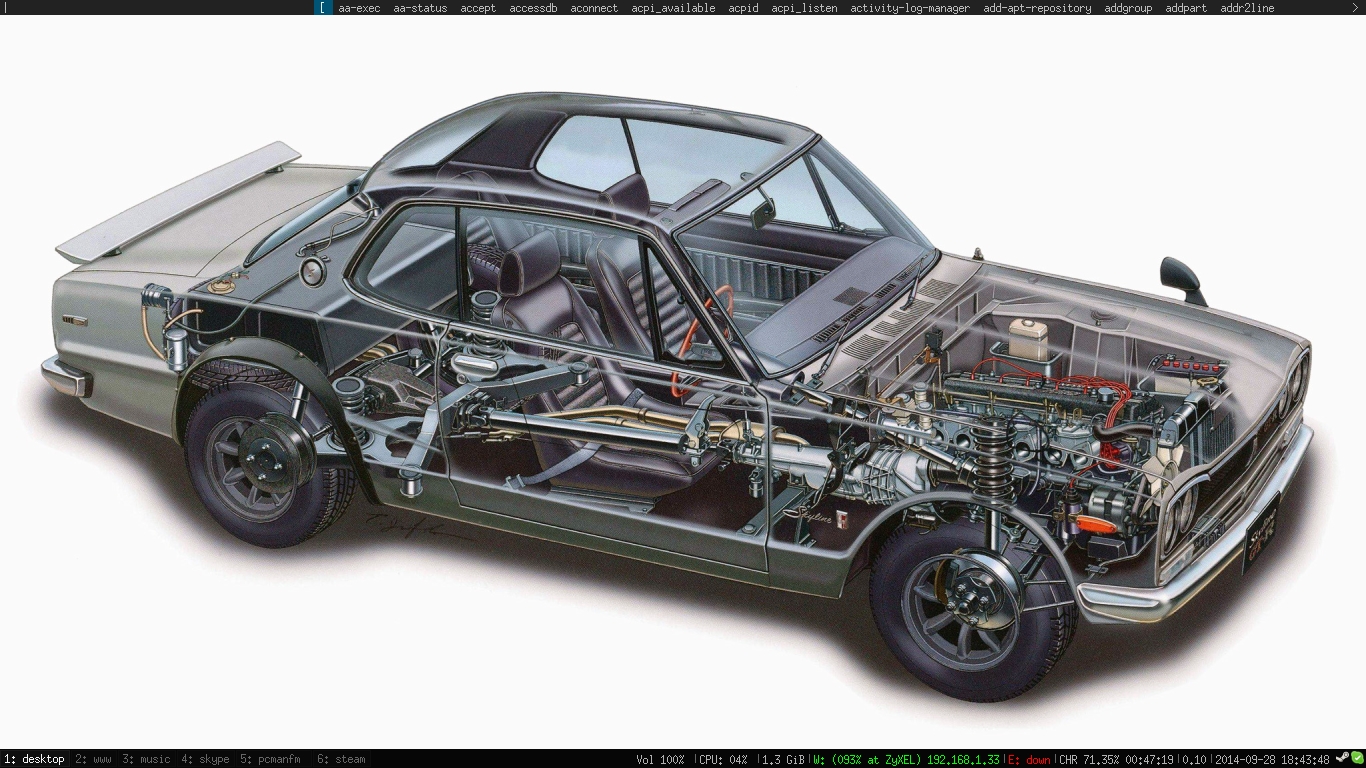This screenshot has width=1366, height=768.
Task: Select aa-exec in dmenu list
Action: pyautogui.click(x=359, y=8)
